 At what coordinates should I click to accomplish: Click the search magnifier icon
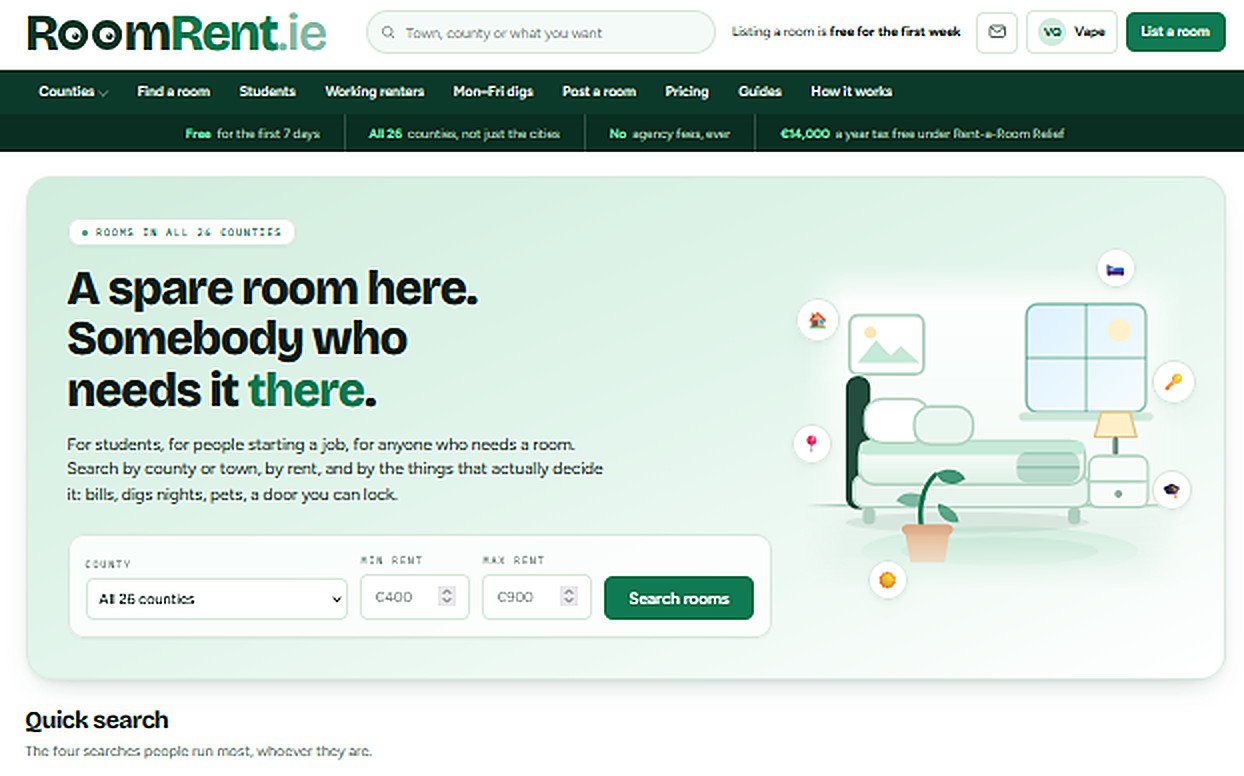[x=389, y=33]
